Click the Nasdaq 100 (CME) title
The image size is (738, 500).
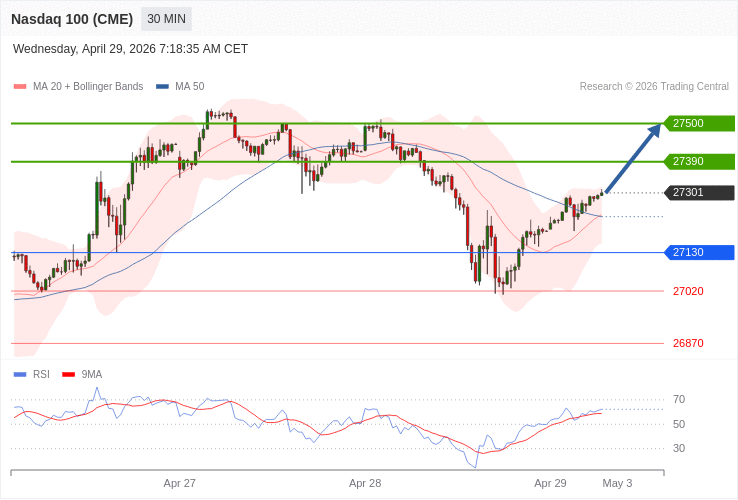click(x=72, y=19)
